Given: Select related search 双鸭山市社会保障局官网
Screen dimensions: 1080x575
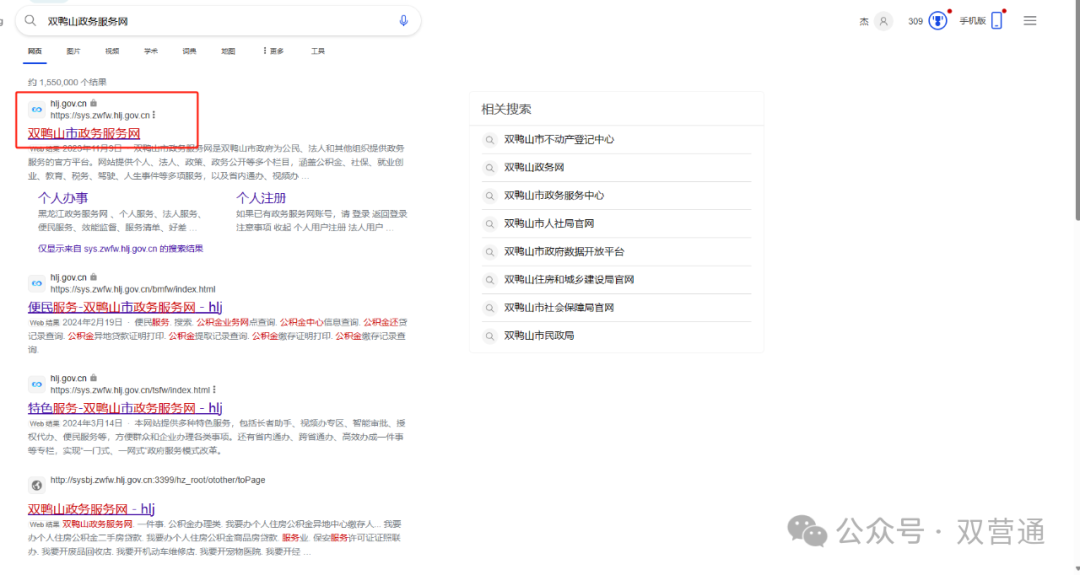Looking at the screenshot, I should pos(559,308).
